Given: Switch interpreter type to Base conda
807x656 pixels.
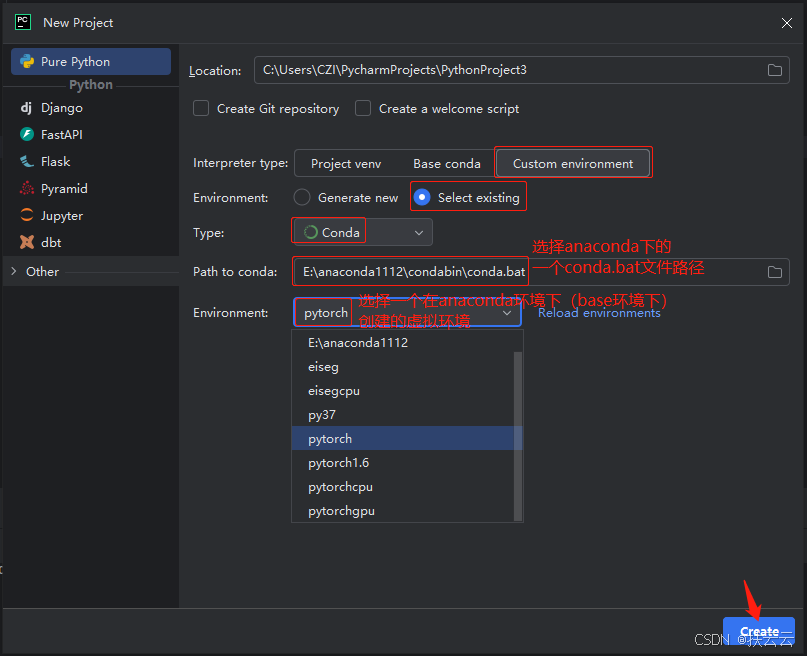Looking at the screenshot, I should (447, 164).
